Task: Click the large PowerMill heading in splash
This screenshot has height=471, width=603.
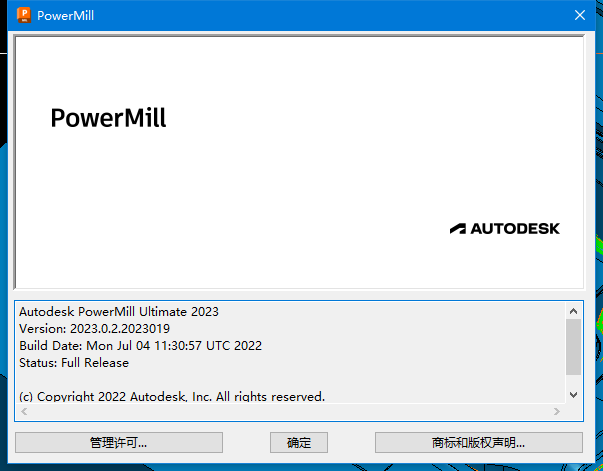Action: tap(108, 118)
